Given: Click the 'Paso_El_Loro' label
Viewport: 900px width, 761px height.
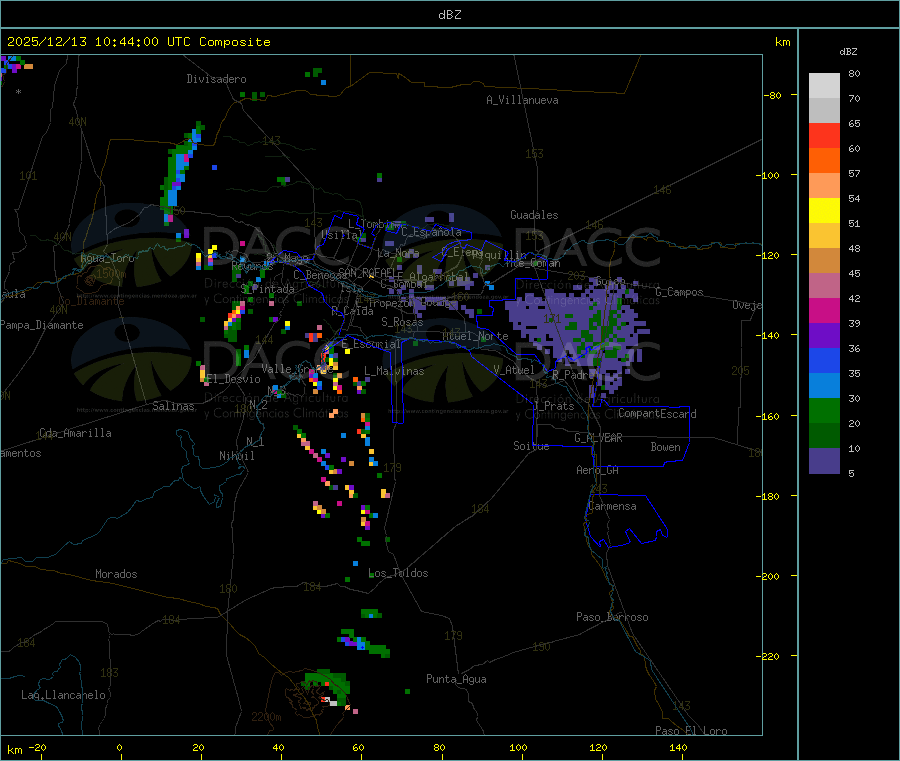Looking at the screenshot, I should tap(692, 731).
